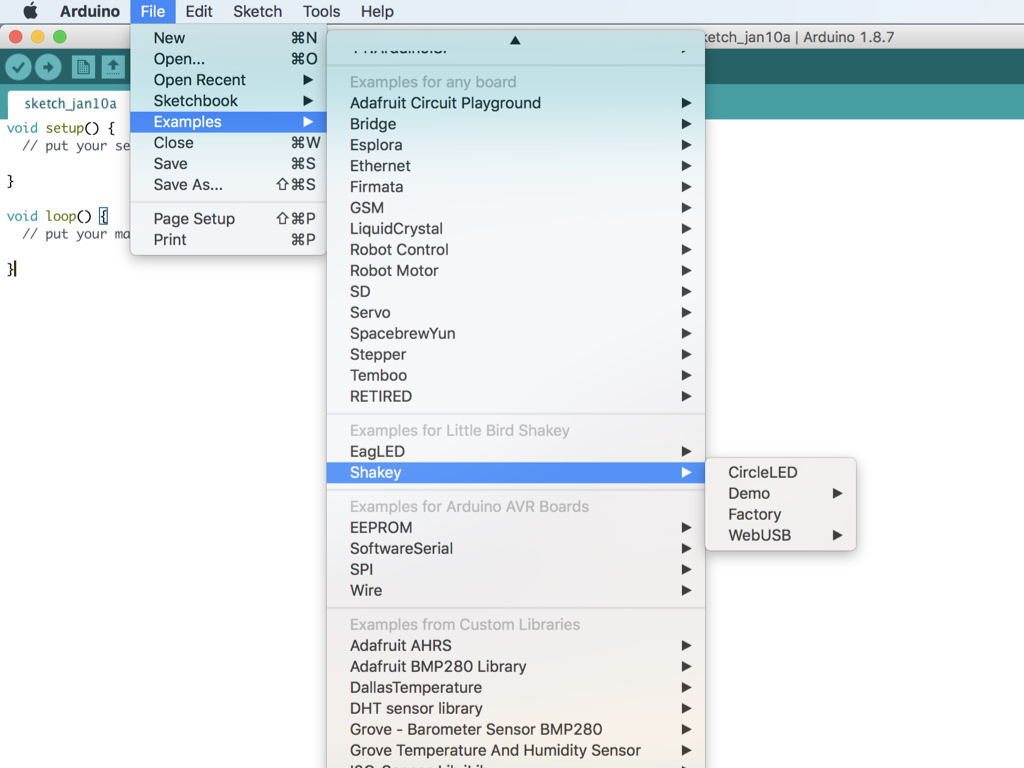Choose Page Setup from File menu
The width and height of the screenshot is (1024, 768).
pos(228,219)
